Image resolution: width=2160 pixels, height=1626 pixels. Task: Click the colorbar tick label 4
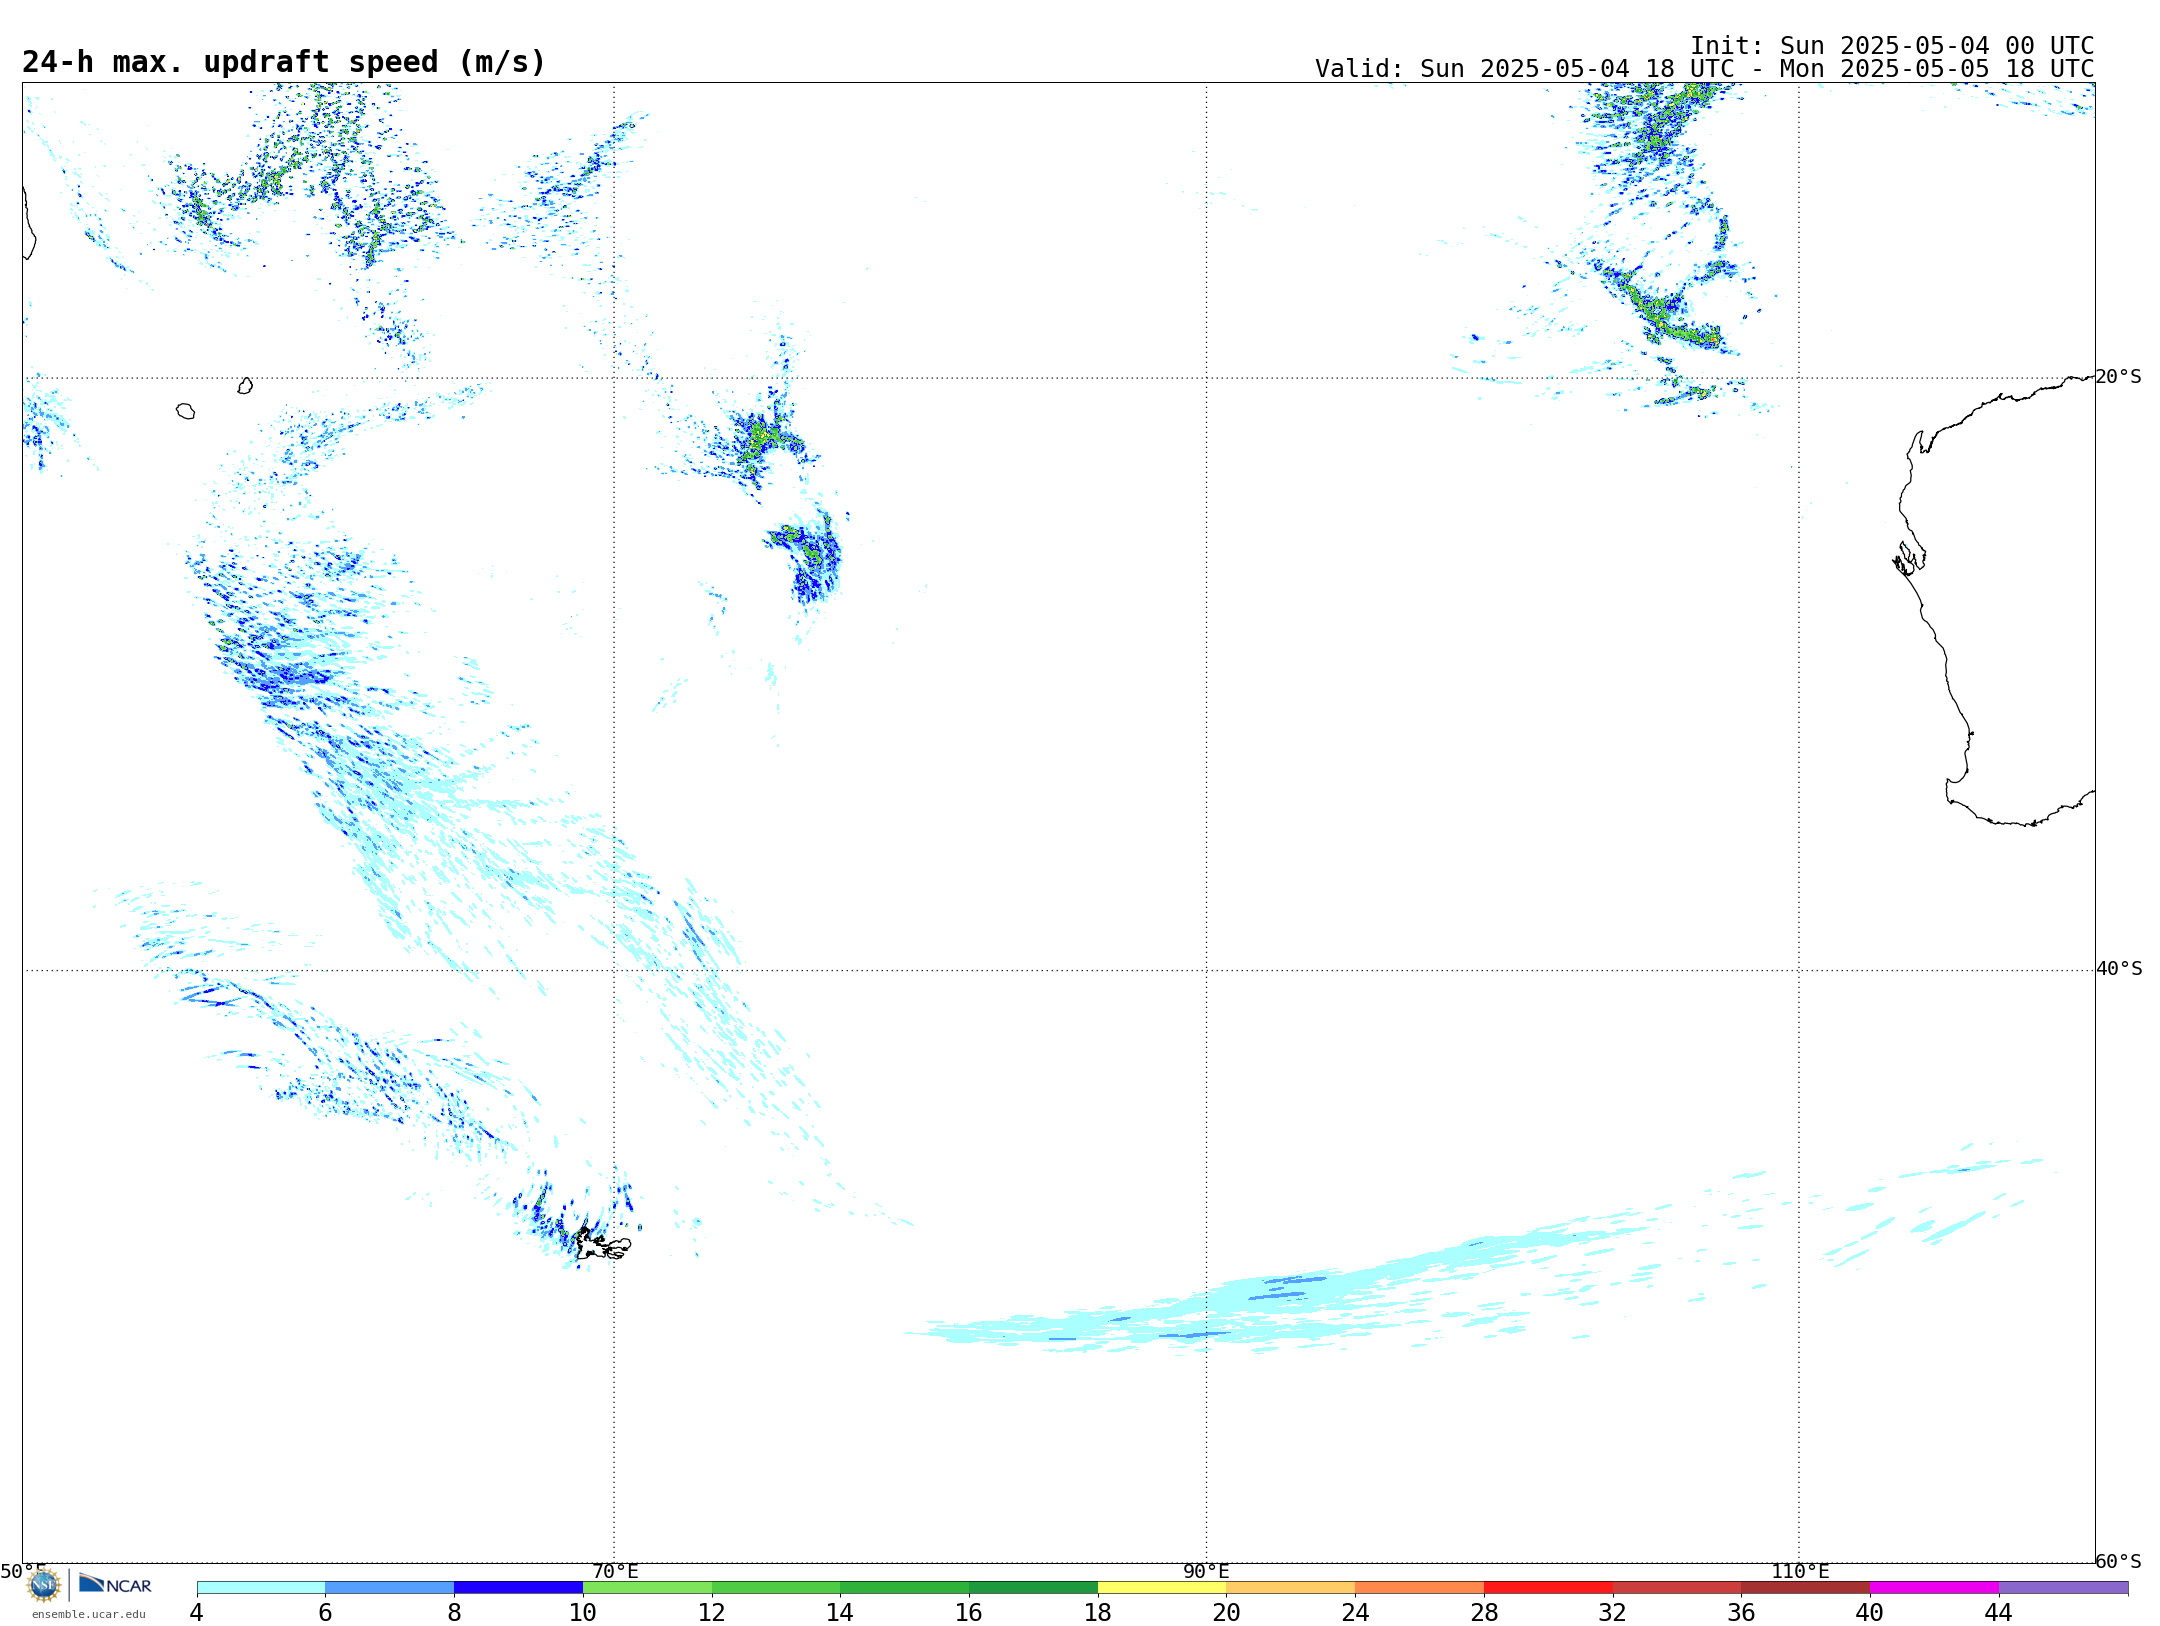click(197, 1612)
